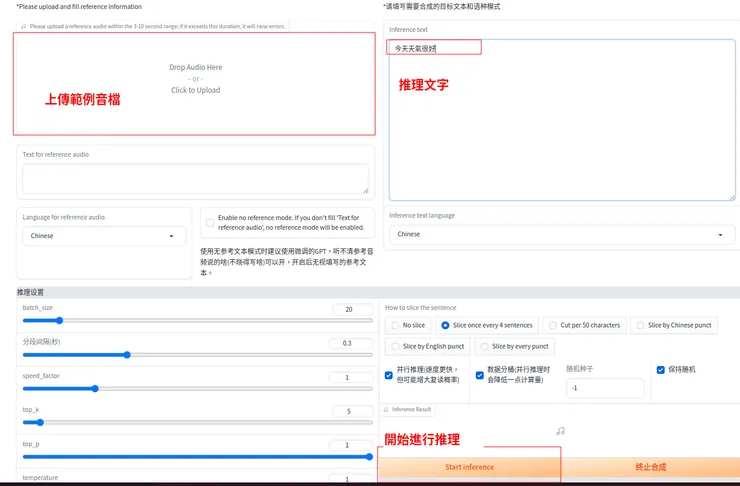Click the audio icon beside reference audio label
This screenshot has width=740, height=486.
pyautogui.click(x=23, y=26)
